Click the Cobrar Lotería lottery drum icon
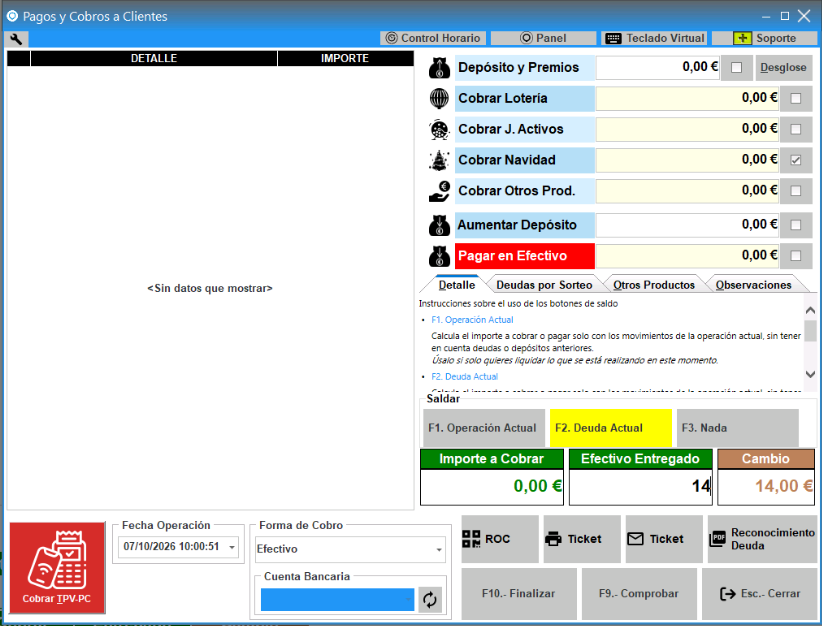Viewport: 822px width, 626px height. pyautogui.click(x=439, y=99)
